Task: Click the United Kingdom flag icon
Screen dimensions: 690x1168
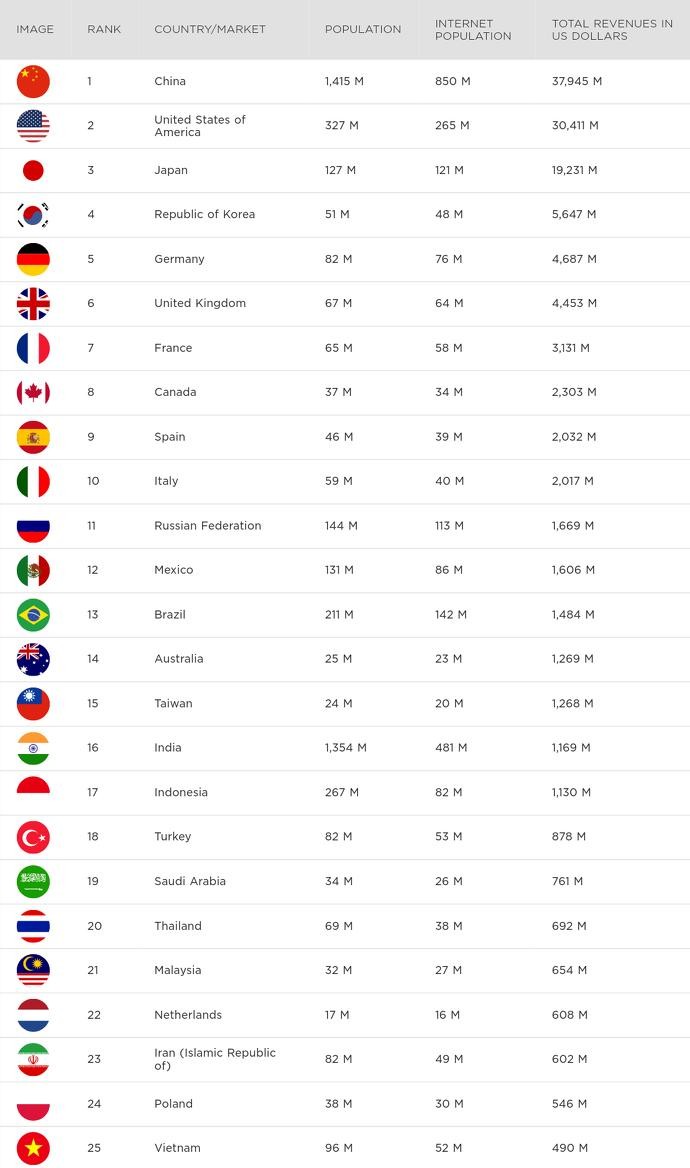Action: pos(33,303)
